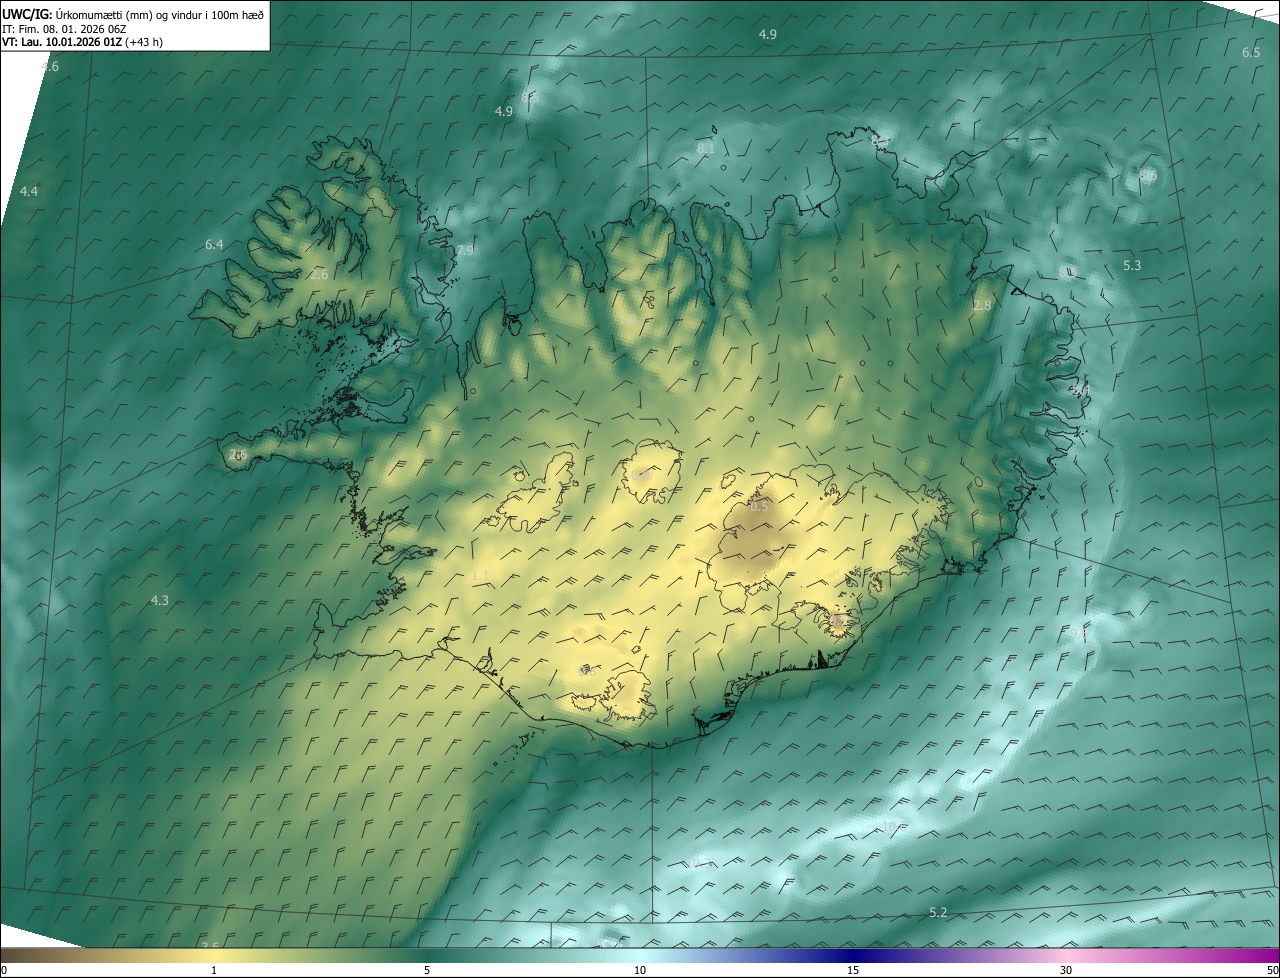Click the colorbar tick label 15
The image size is (1280, 978).
click(x=853, y=971)
